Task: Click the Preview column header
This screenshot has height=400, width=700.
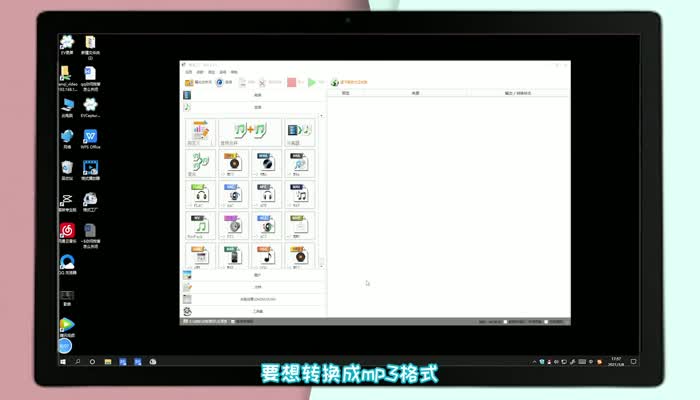Action: click(346, 93)
